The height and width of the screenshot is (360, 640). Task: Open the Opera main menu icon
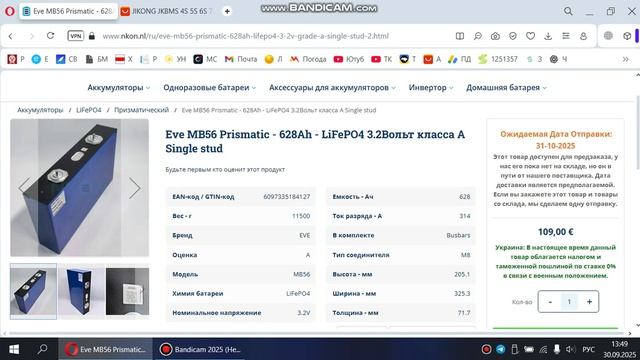click(x=10, y=11)
